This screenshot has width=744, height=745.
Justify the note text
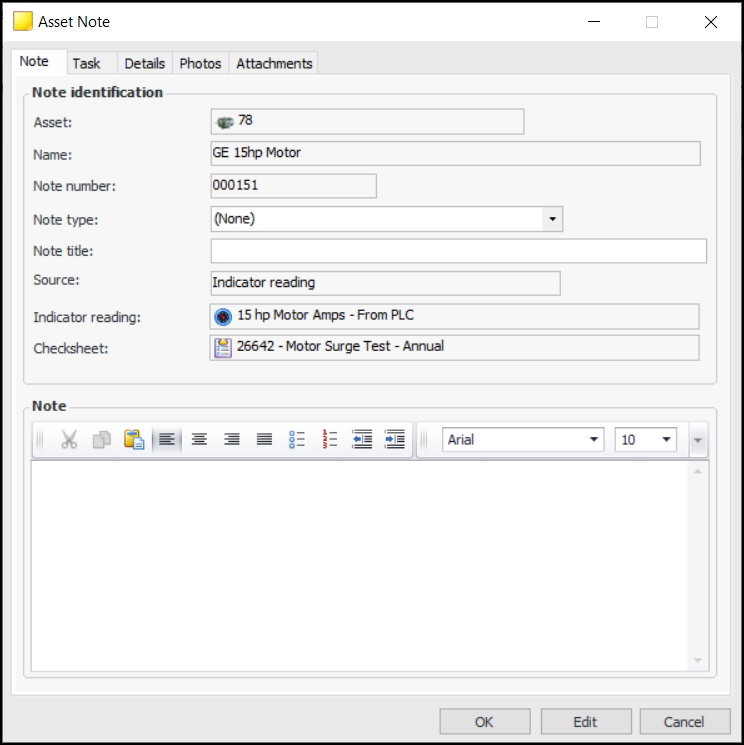point(264,440)
